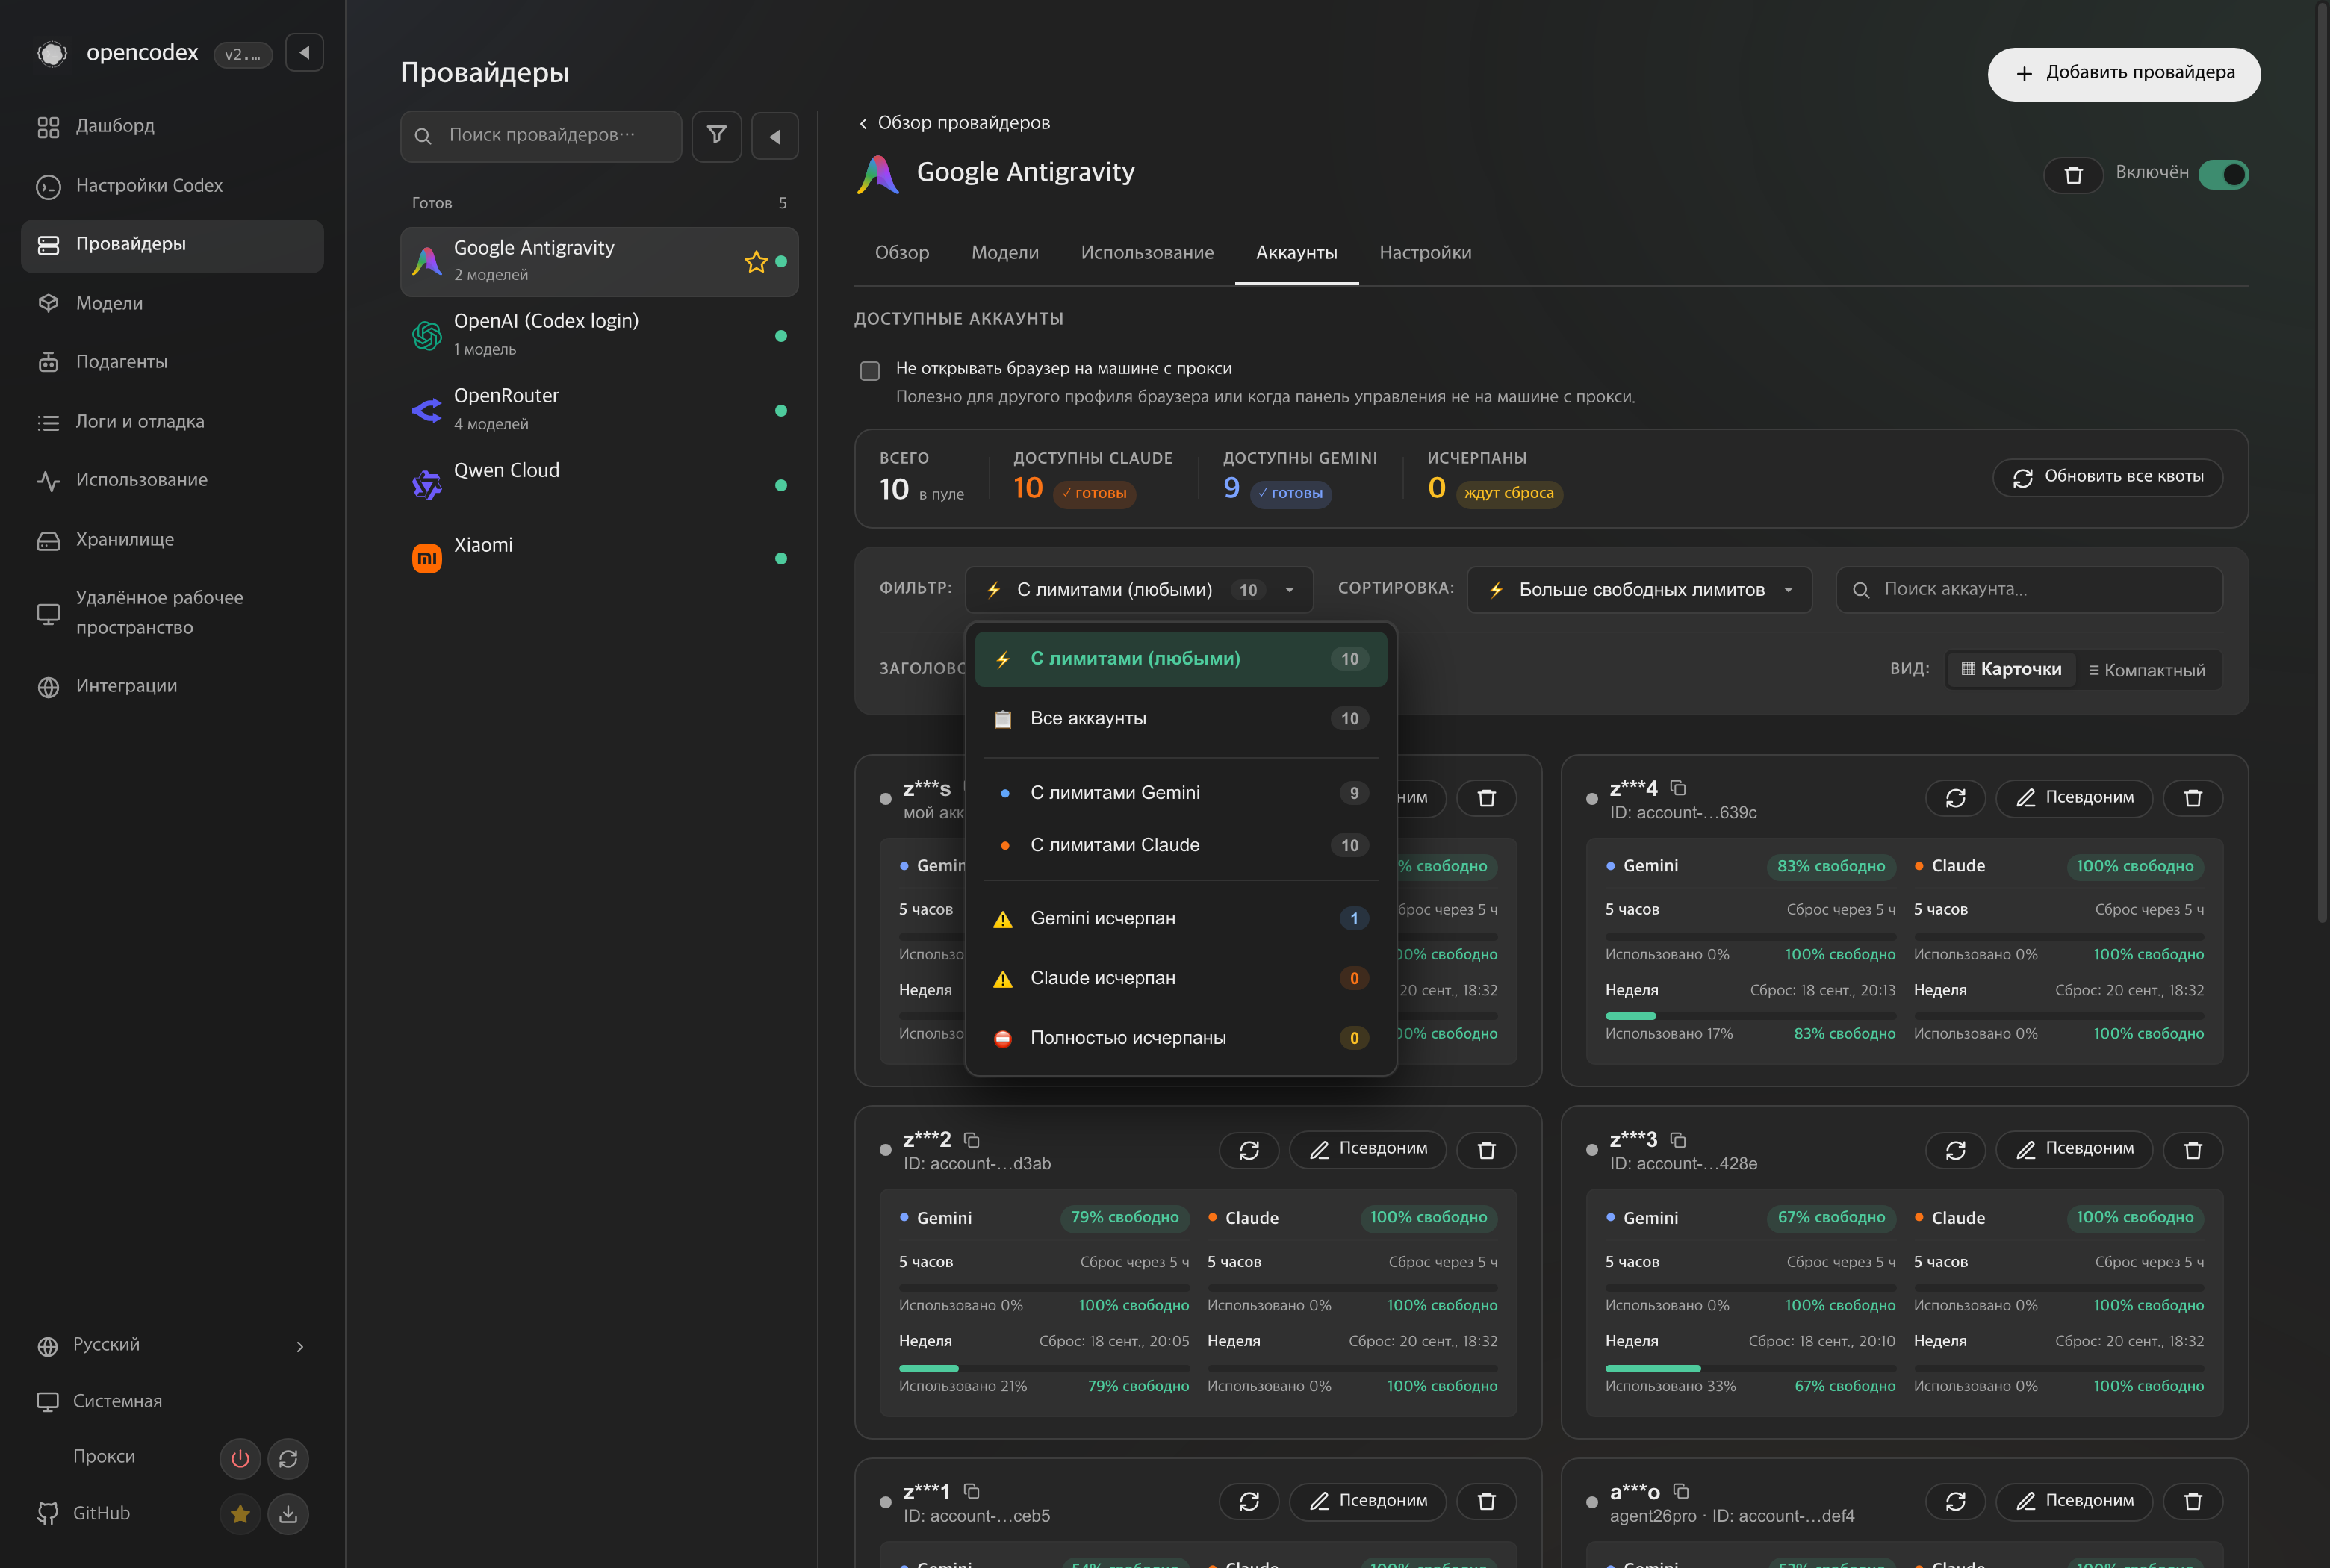Collapse the opencodex sidebar arrow

tap(305, 52)
